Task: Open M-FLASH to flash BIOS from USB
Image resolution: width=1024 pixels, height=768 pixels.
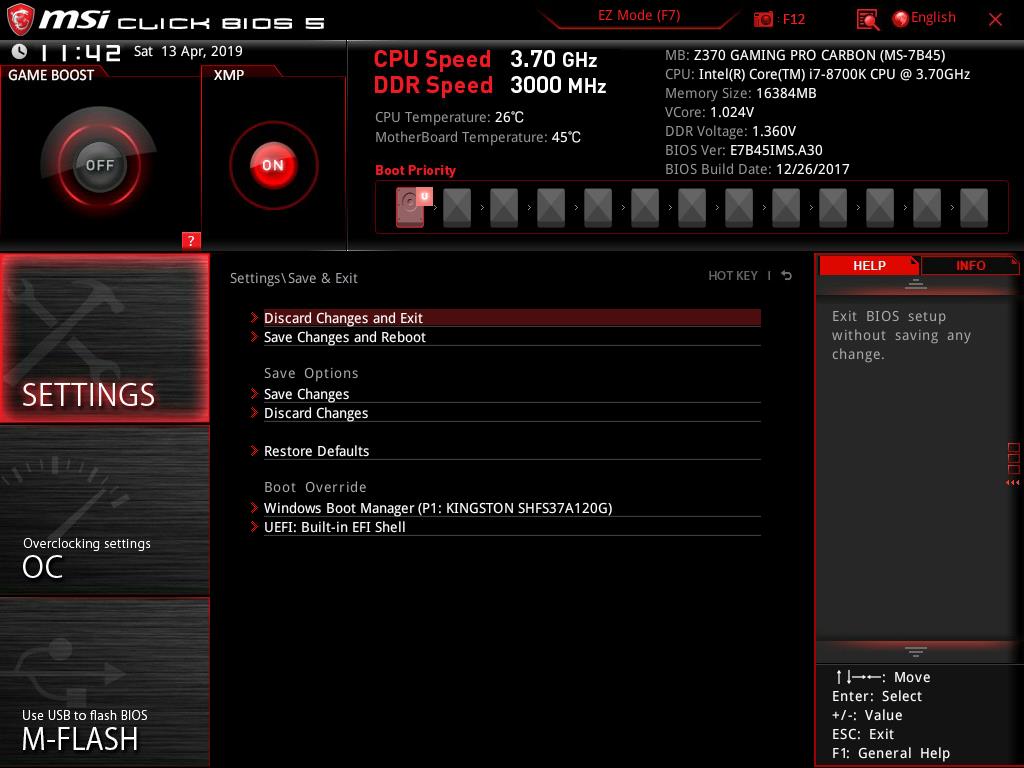Action: pos(104,682)
